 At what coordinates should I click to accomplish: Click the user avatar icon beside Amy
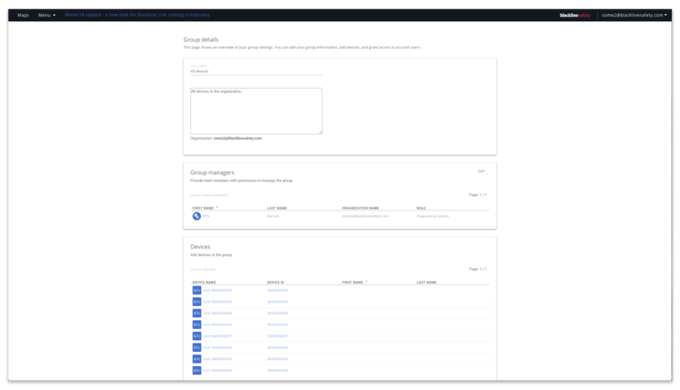[x=196, y=216]
